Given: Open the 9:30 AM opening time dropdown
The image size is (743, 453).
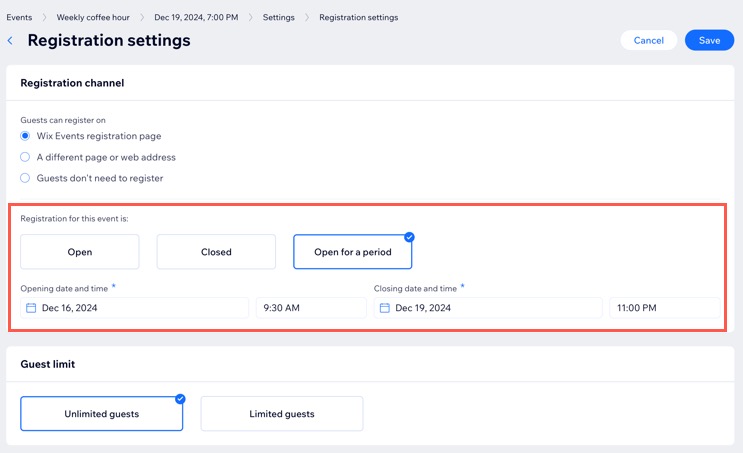Looking at the screenshot, I should (x=311, y=308).
